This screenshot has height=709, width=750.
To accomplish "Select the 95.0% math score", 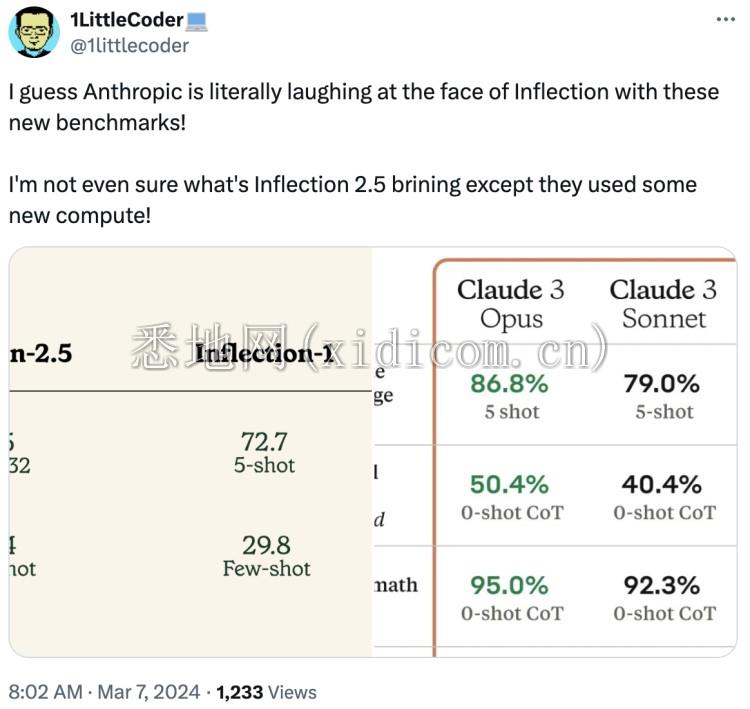I will tap(510, 586).
